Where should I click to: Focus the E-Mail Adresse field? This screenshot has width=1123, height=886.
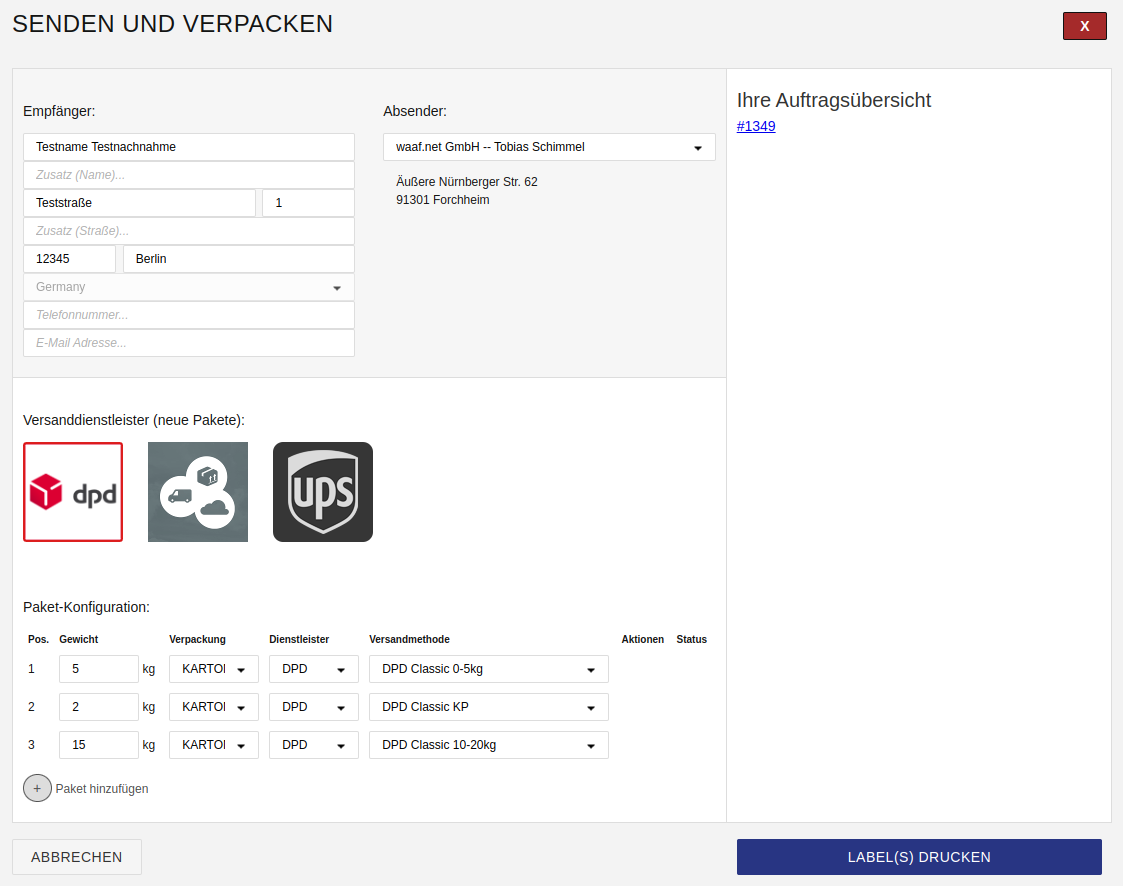point(189,343)
